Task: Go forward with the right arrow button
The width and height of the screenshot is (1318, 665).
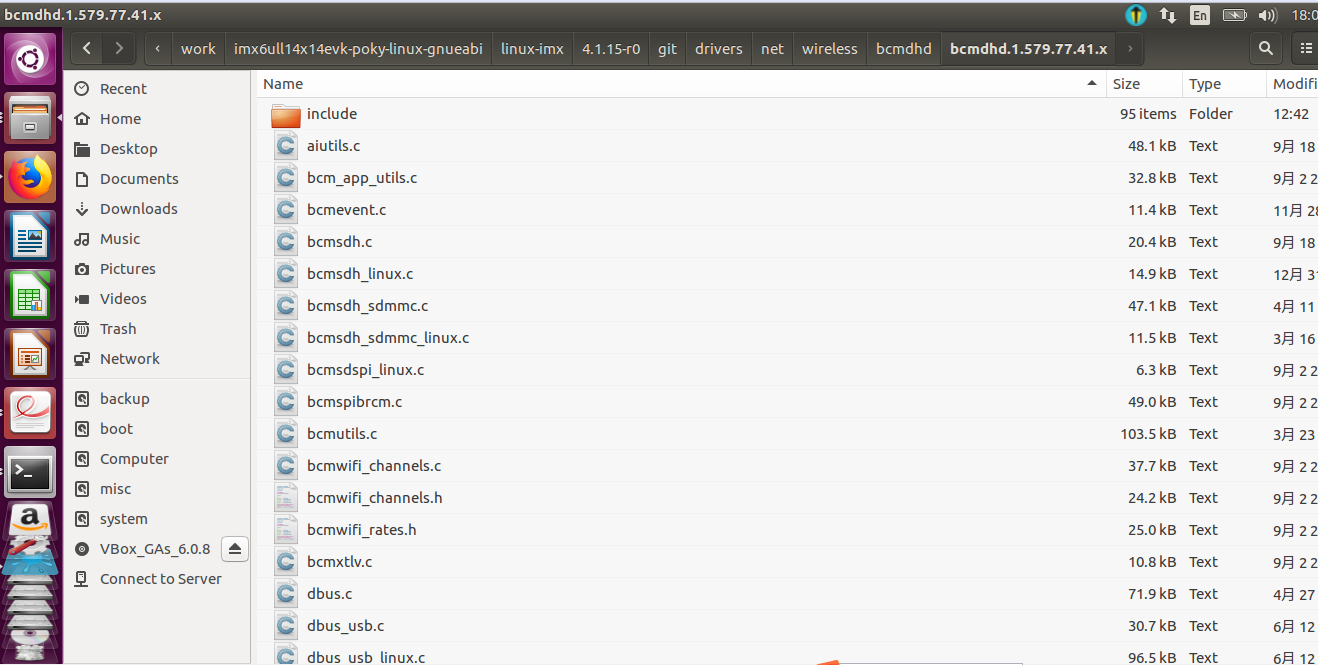Action: 119,48
